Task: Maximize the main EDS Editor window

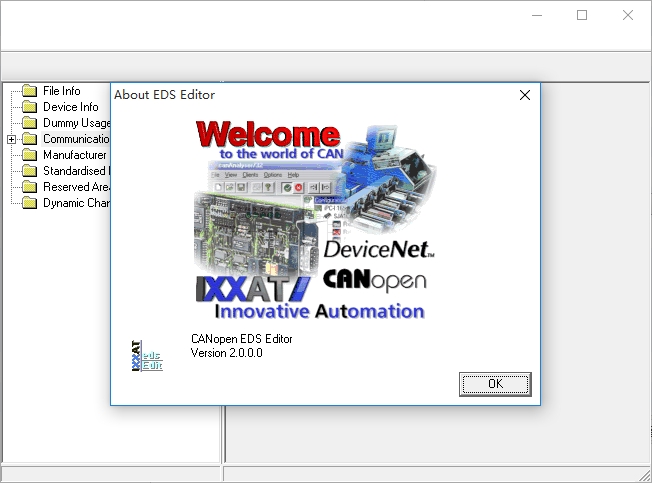Action: (x=582, y=15)
